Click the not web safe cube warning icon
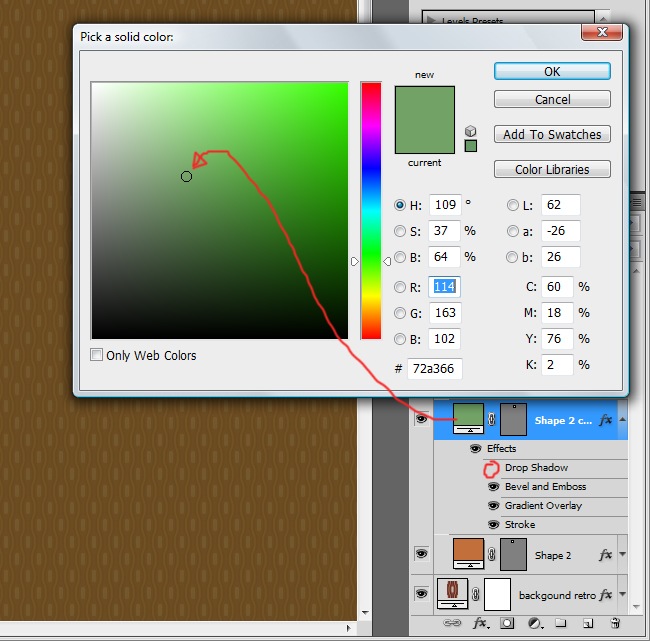Viewport: 650px width, 641px height. click(x=471, y=131)
